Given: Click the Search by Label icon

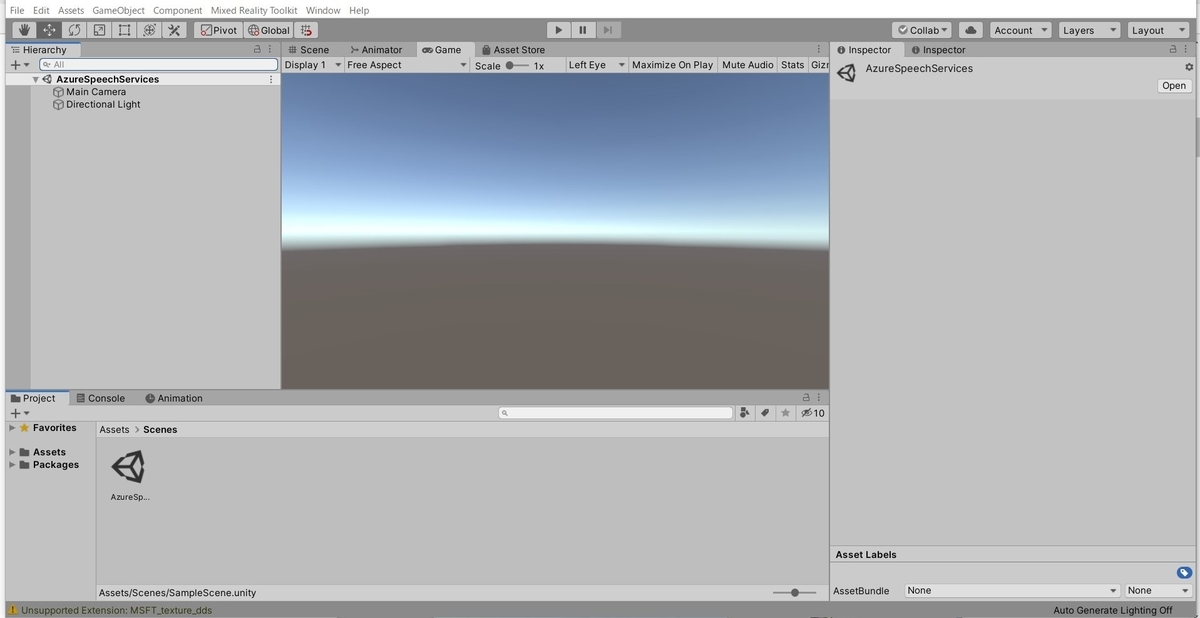Looking at the screenshot, I should (765, 413).
